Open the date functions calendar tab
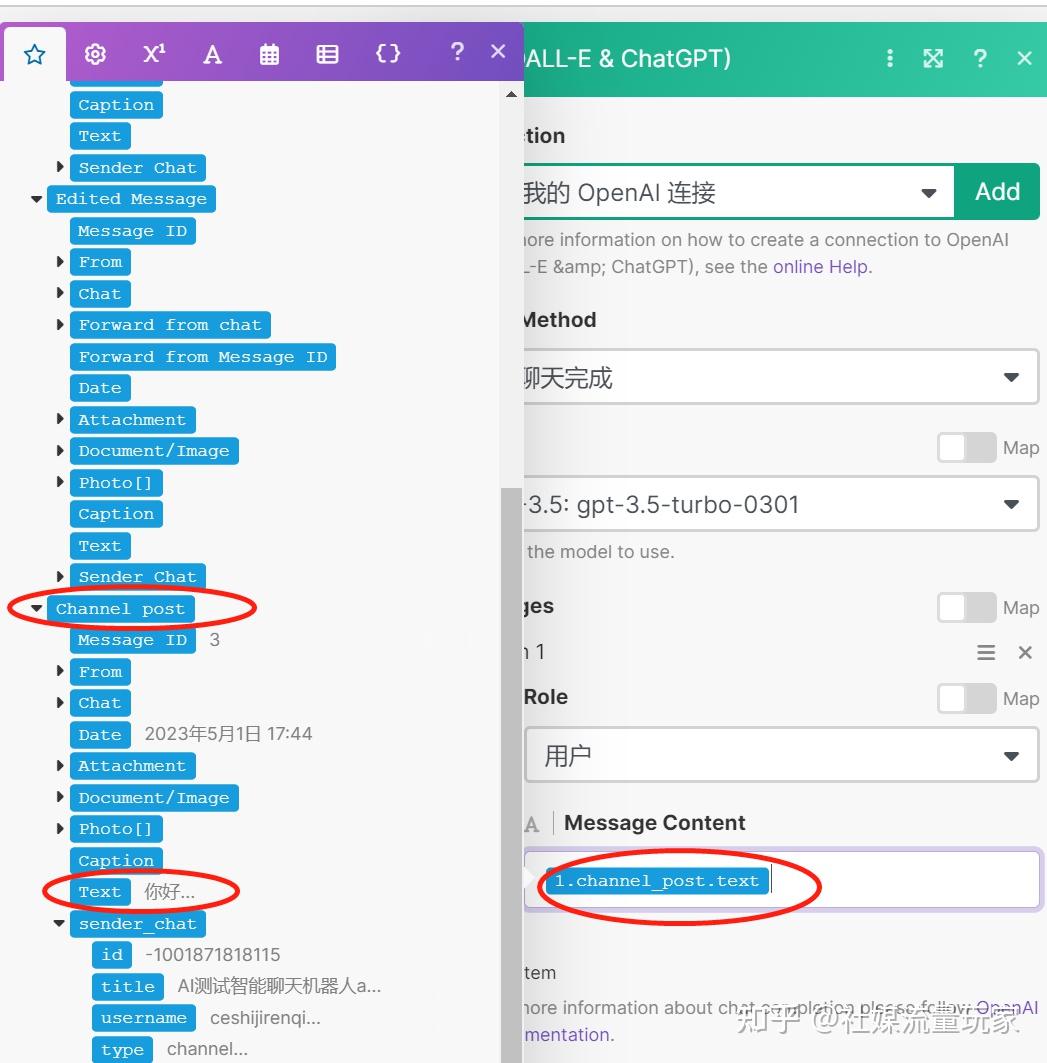This screenshot has width=1047, height=1063. pyautogui.click(x=269, y=54)
